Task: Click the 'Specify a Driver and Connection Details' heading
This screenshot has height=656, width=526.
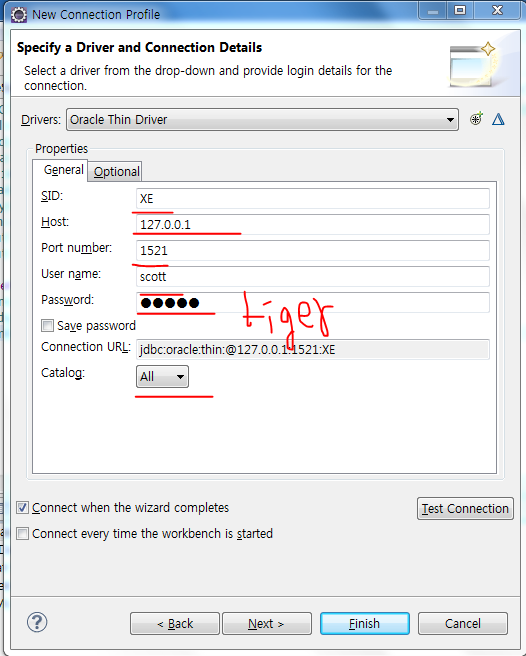Action: coord(139,47)
